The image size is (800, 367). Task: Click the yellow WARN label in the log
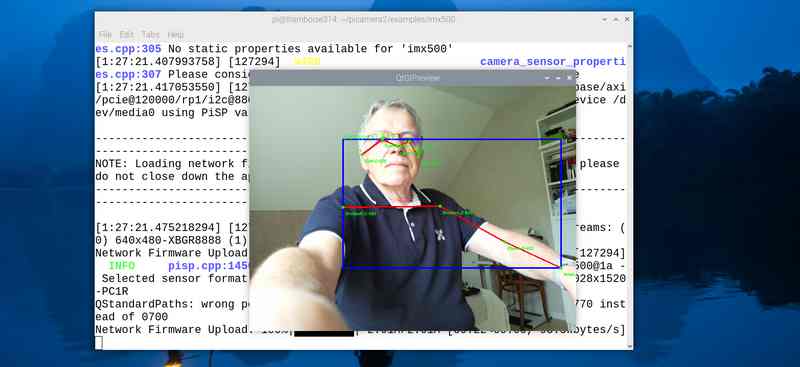point(307,62)
